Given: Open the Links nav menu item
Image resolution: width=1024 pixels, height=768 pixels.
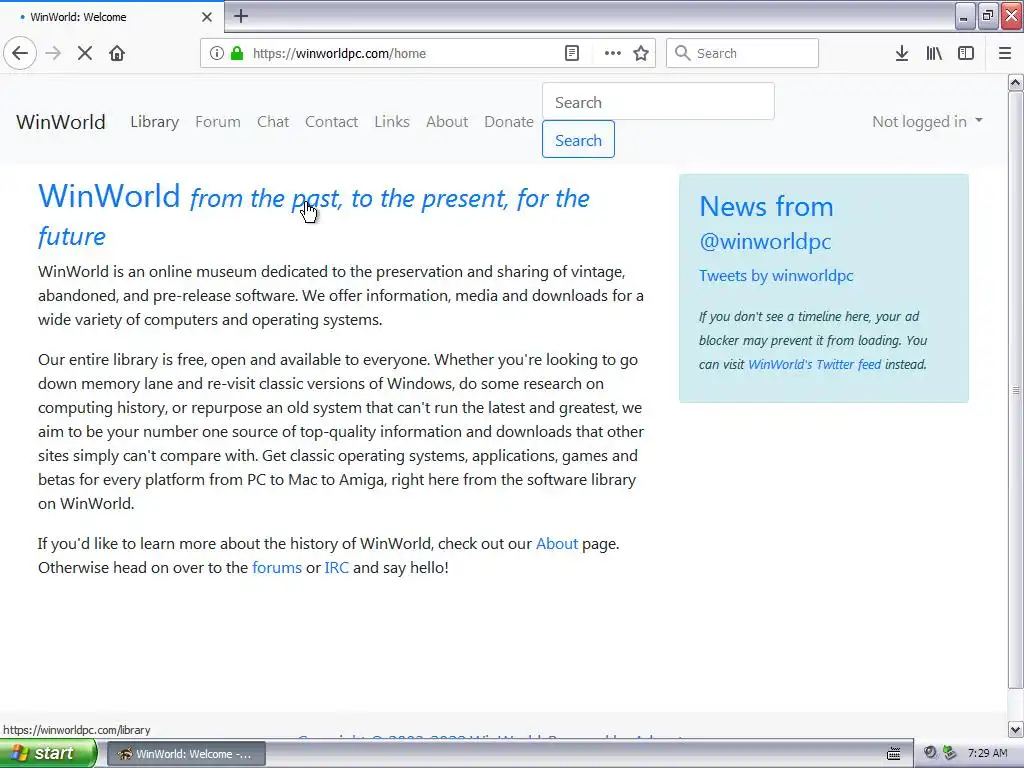Looking at the screenshot, I should [x=392, y=121].
